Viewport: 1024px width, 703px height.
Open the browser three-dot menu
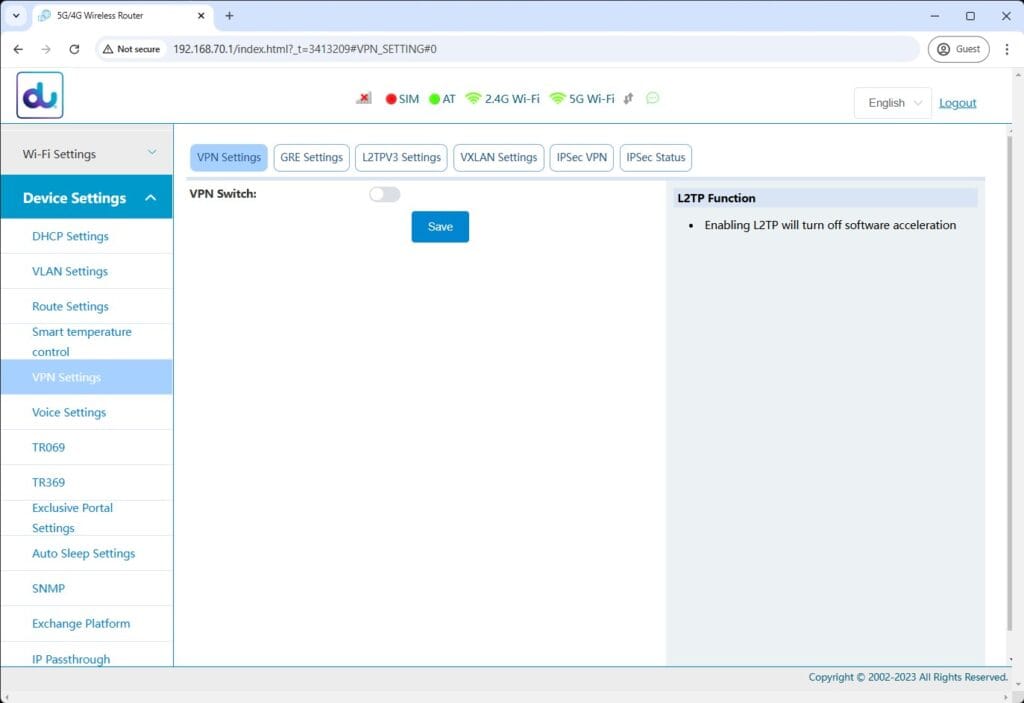tap(1006, 49)
